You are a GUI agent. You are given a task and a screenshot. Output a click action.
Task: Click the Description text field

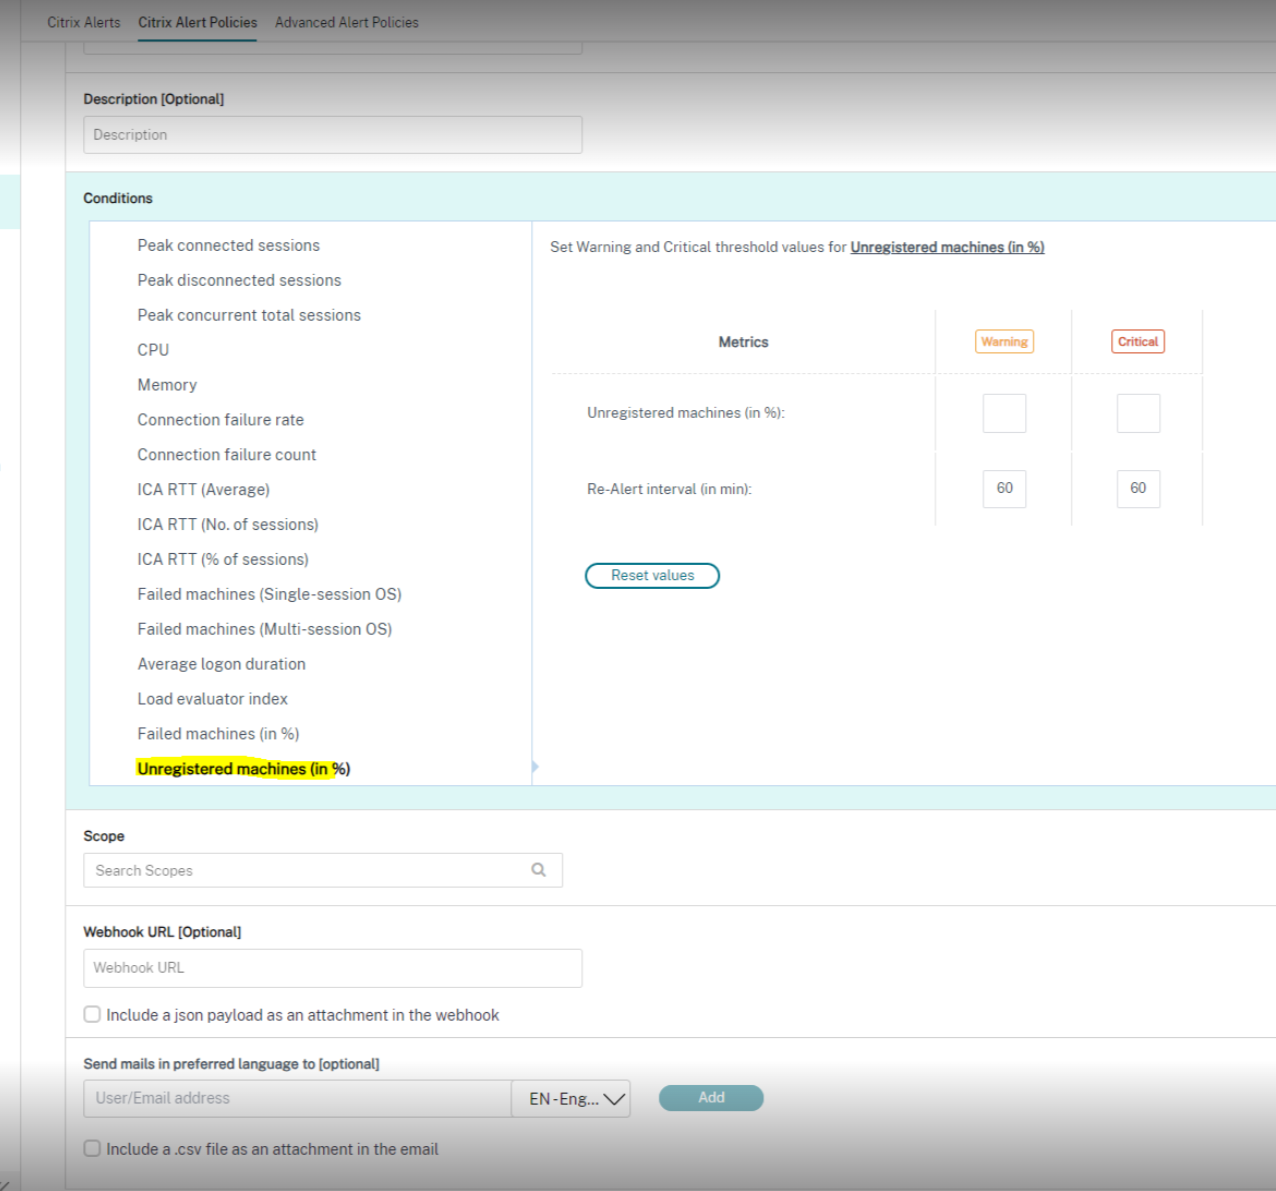click(x=332, y=135)
